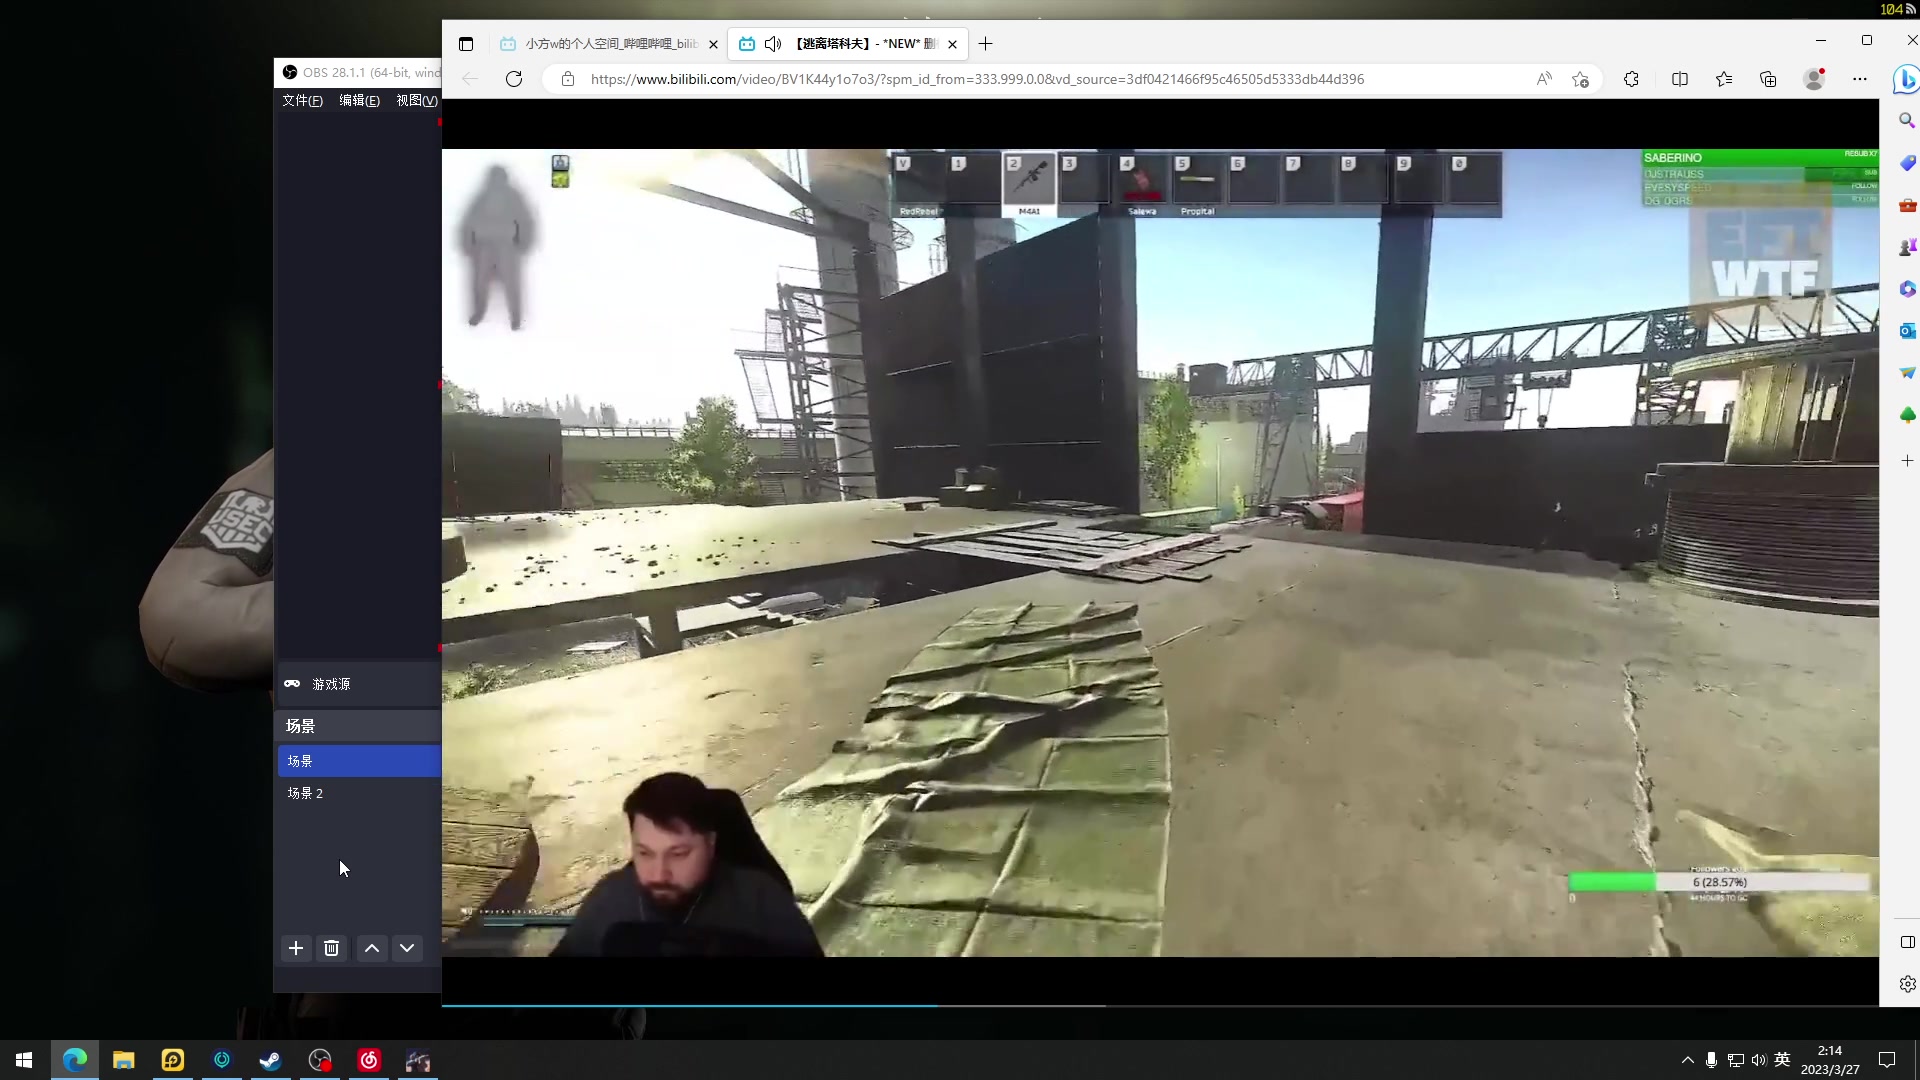
Task: Open sidebar Microsoft 365
Action: 1907,289
